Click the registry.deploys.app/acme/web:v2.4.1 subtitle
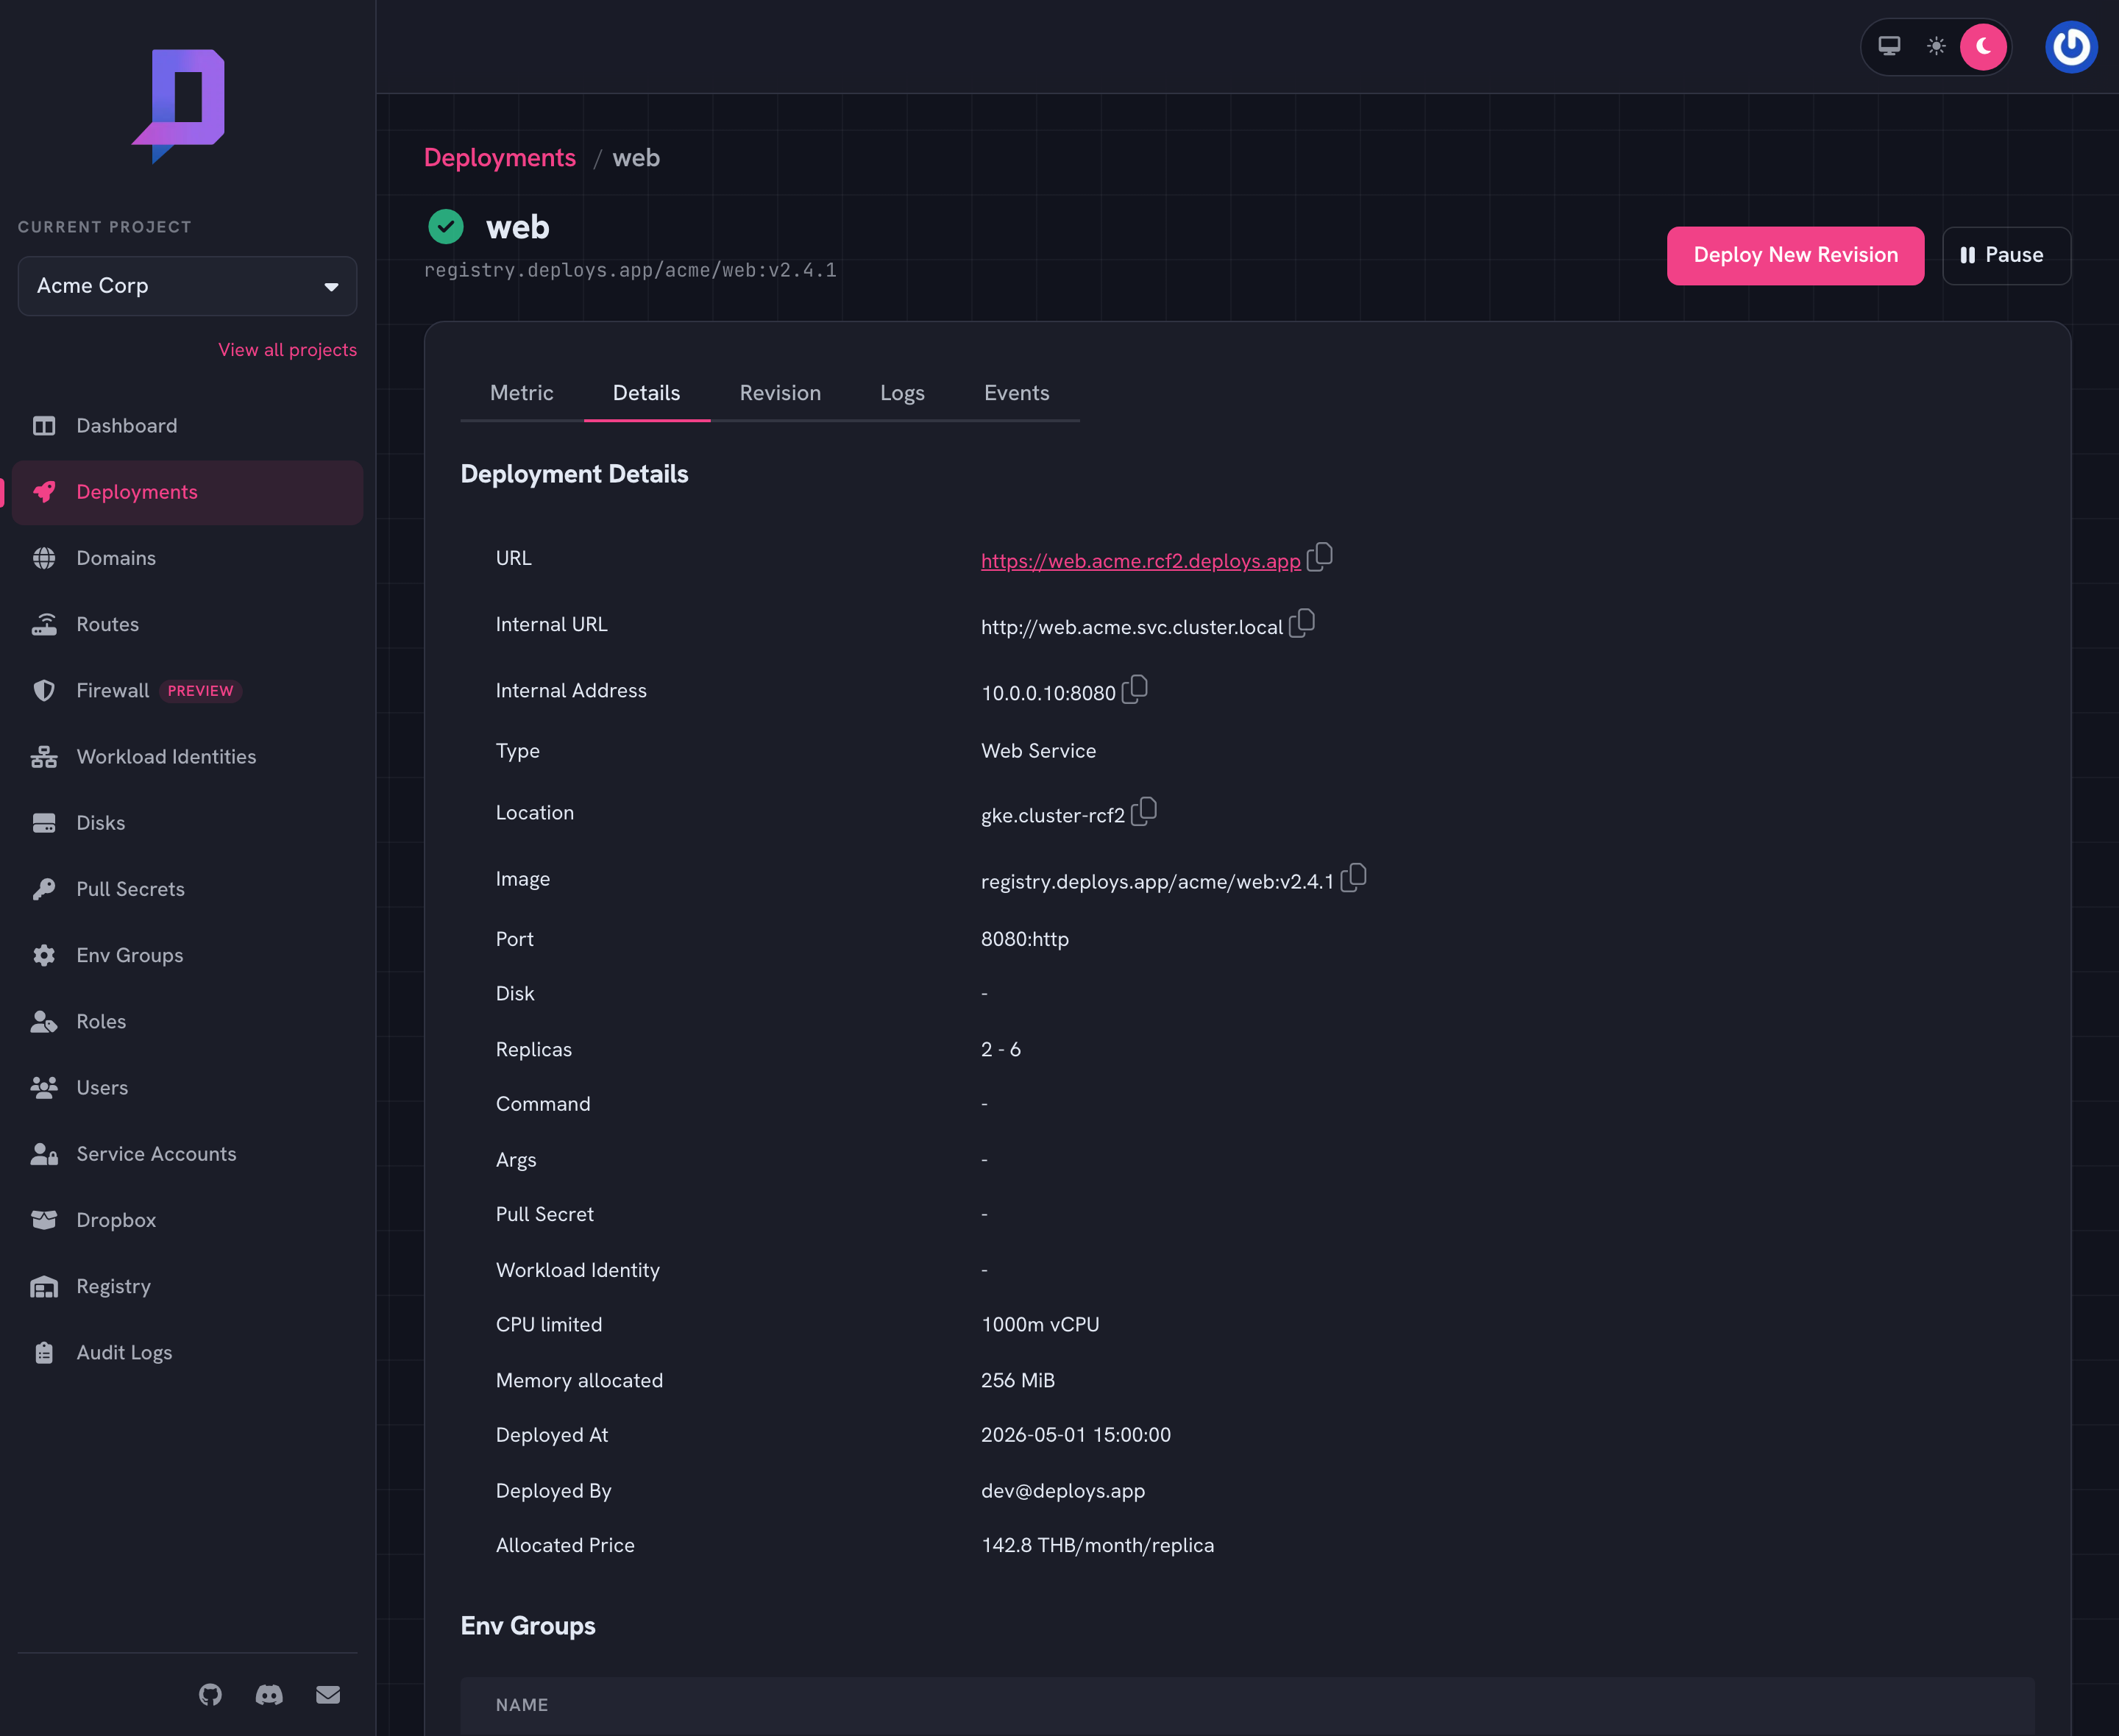Screen dimensions: 2119x1736 tap(630, 270)
